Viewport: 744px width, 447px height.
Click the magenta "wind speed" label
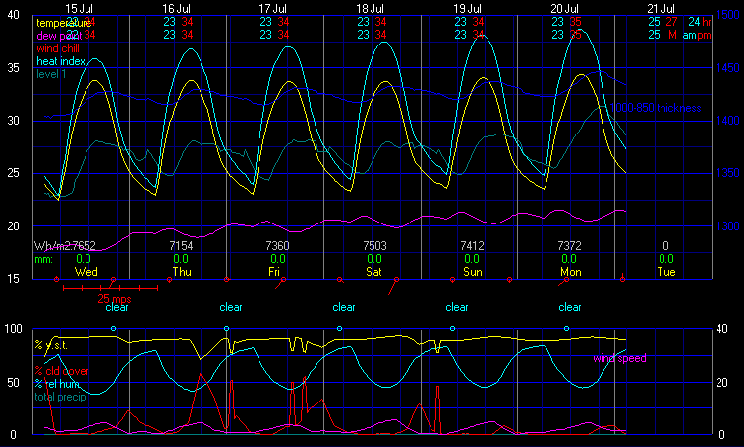620,358
